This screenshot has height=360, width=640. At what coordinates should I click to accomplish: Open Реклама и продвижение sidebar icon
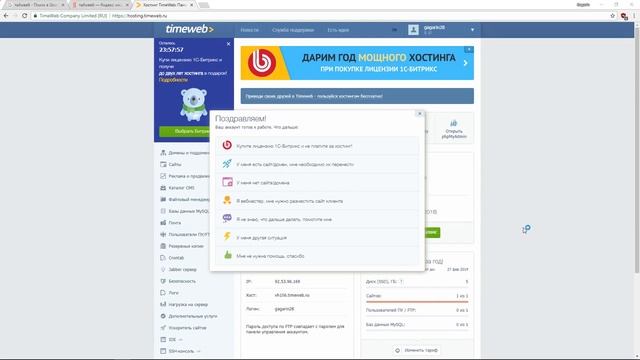tap(163, 176)
